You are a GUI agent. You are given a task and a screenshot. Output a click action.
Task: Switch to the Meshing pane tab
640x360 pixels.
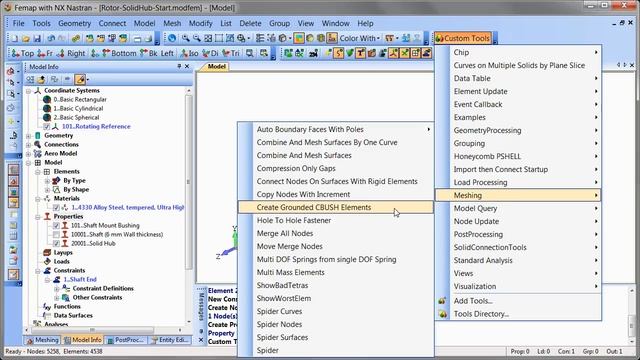pos(42,340)
